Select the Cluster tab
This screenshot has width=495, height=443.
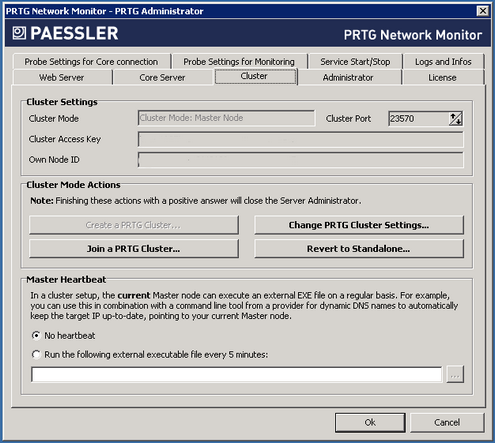point(254,76)
